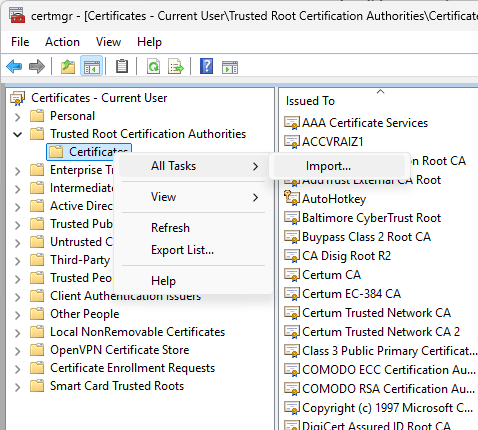Click the Export List toolbar icon
Viewport: 478px width, 430px height.
(x=176, y=66)
